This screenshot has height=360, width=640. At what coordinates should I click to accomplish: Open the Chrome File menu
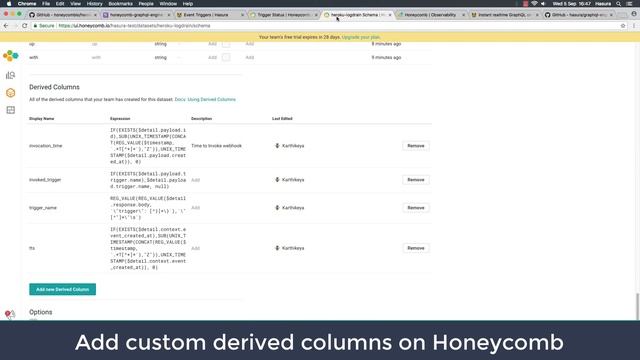[46, 4]
